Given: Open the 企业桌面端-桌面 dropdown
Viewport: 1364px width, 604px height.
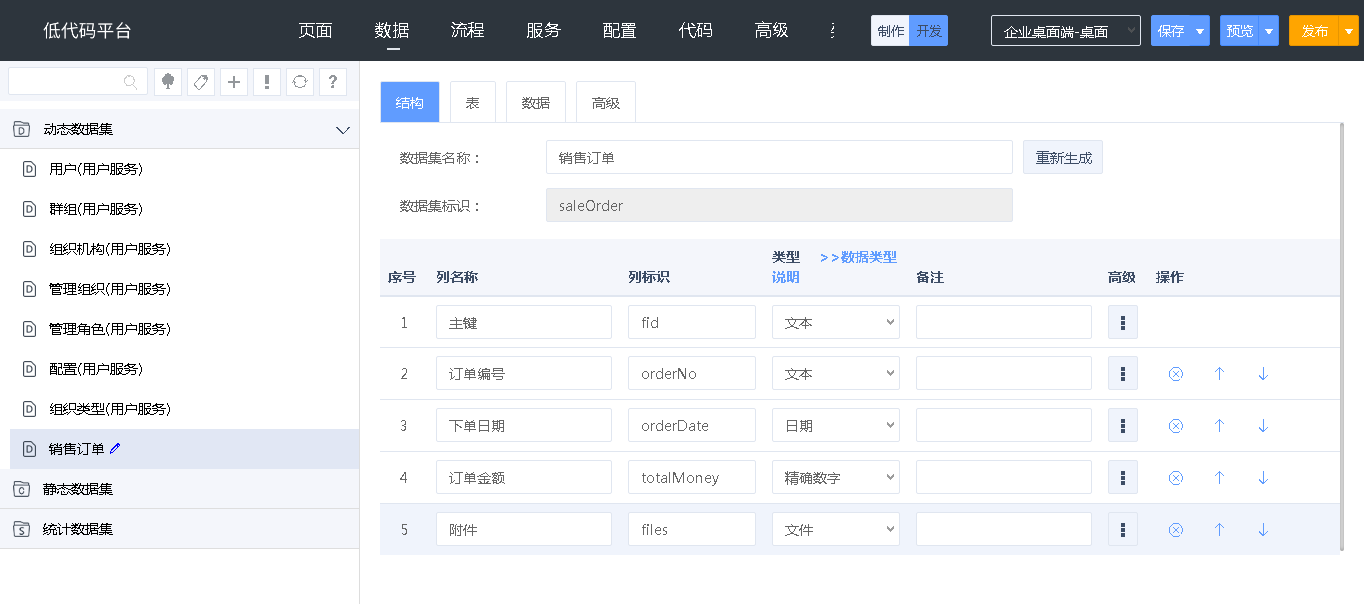Looking at the screenshot, I should (x=1065, y=31).
